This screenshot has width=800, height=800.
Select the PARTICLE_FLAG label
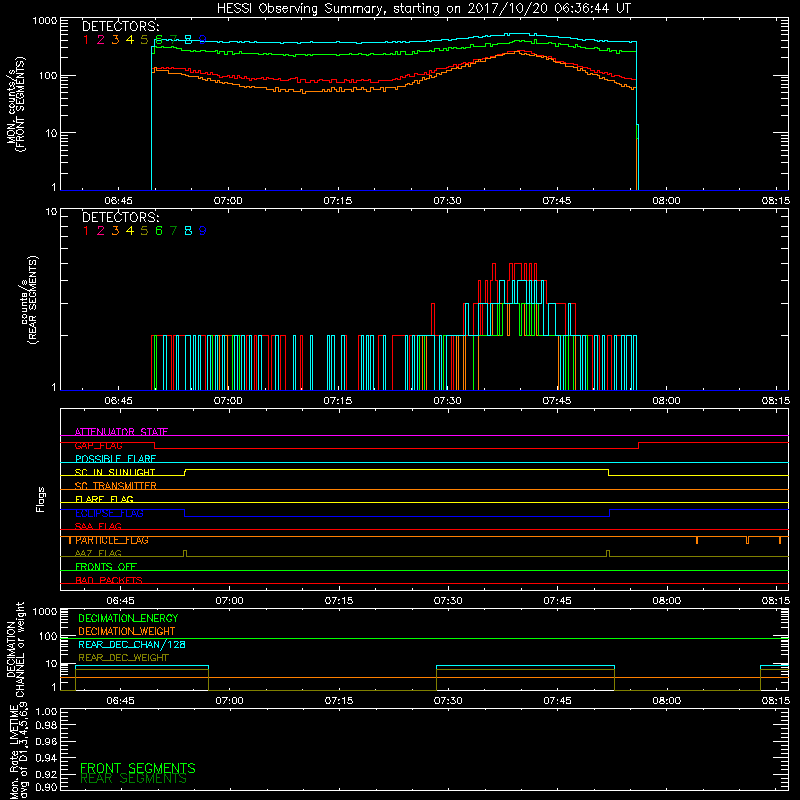coord(112,540)
